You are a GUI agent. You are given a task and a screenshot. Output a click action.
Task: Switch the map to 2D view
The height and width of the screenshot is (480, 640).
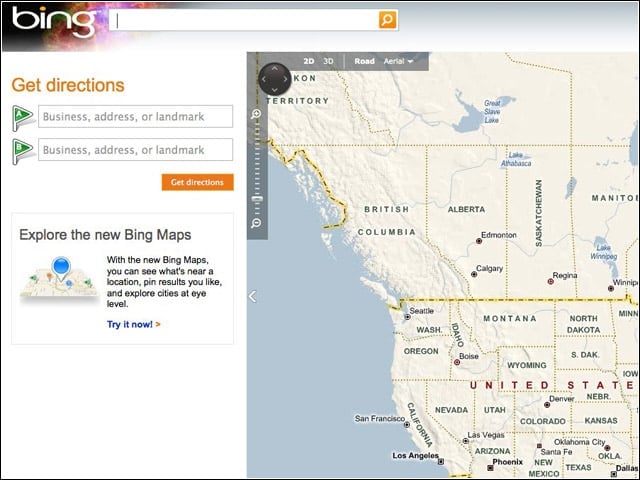pyautogui.click(x=309, y=61)
